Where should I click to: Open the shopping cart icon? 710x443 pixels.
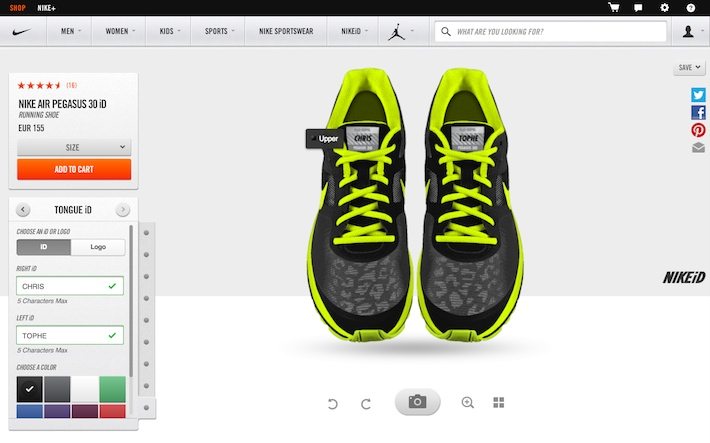(614, 7)
